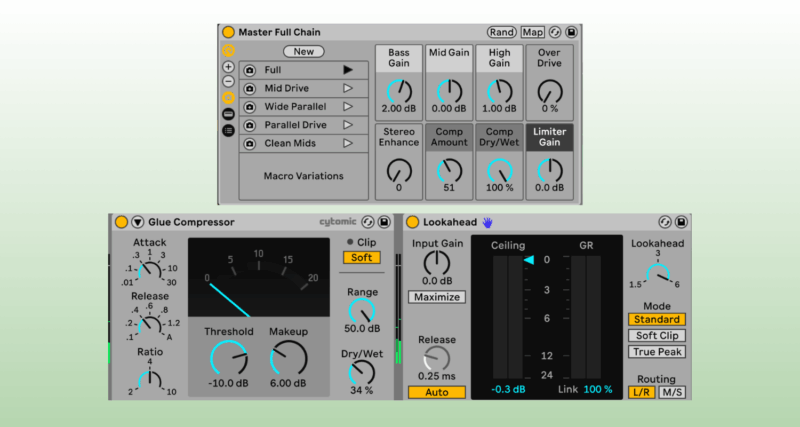Click hot-swap icon in Master Full Chain

(x=555, y=32)
